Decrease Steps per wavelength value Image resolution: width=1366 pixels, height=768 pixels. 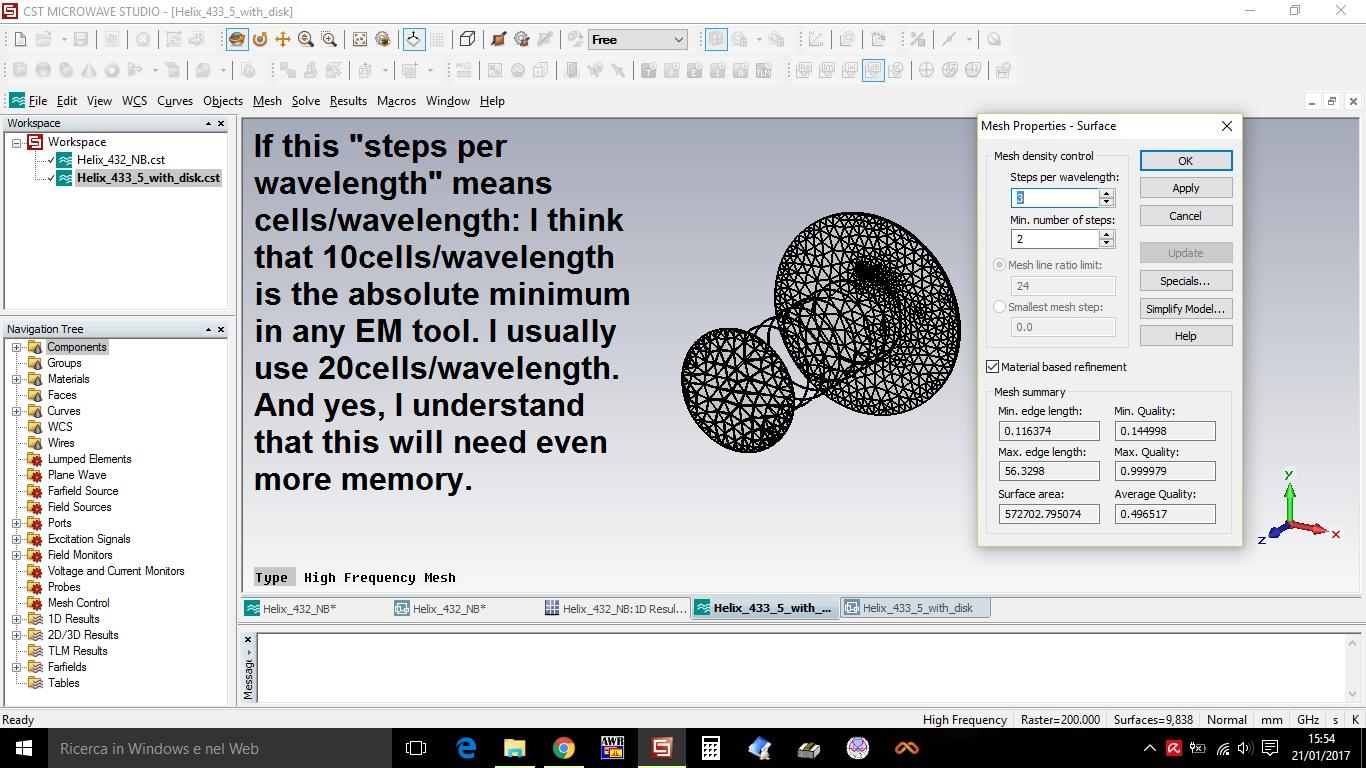[1107, 202]
